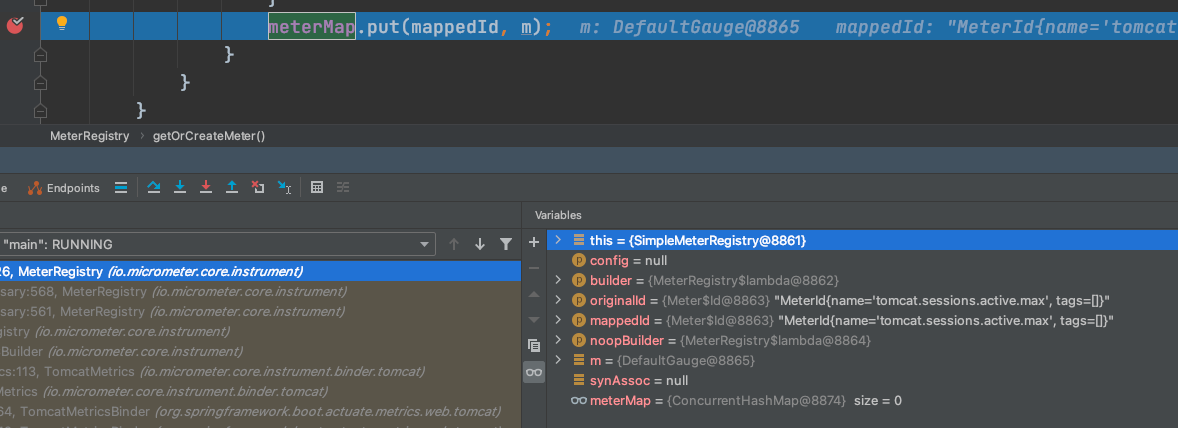Expand the mappedId variable node
Image resolution: width=1178 pixels, height=428 pixels.
[x=557, y=321]
